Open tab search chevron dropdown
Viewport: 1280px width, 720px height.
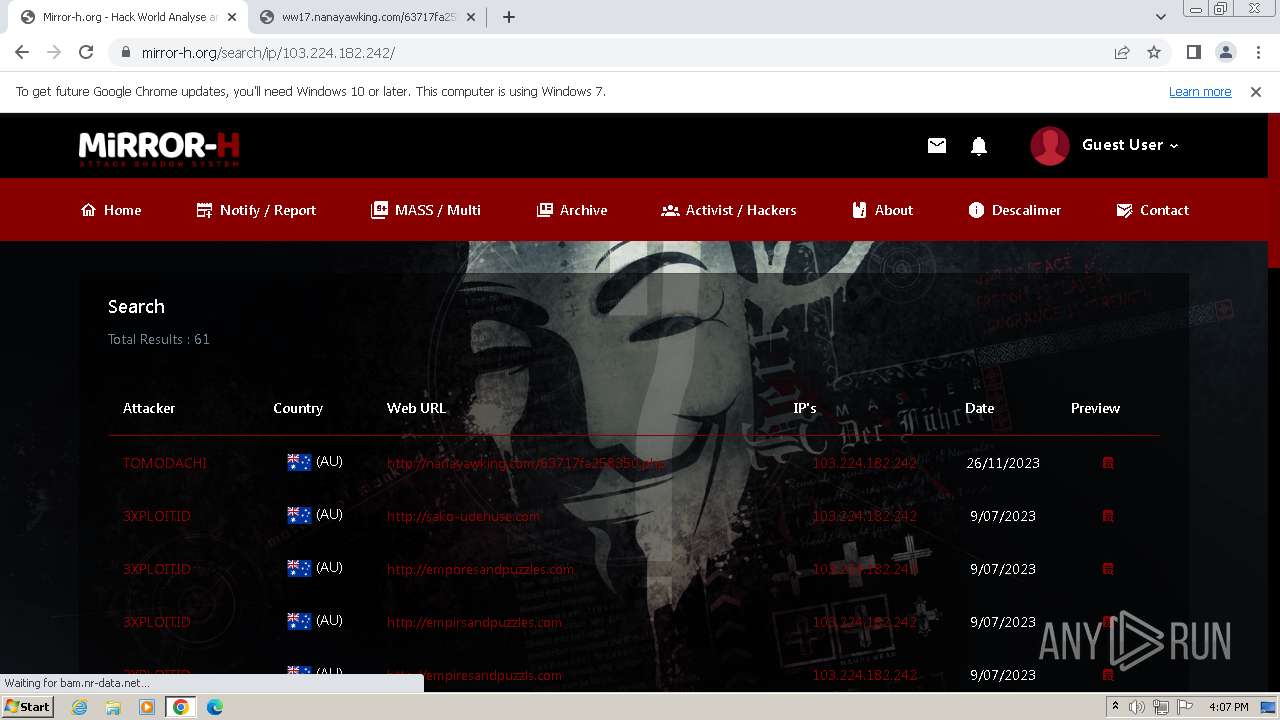[1161, 17]
